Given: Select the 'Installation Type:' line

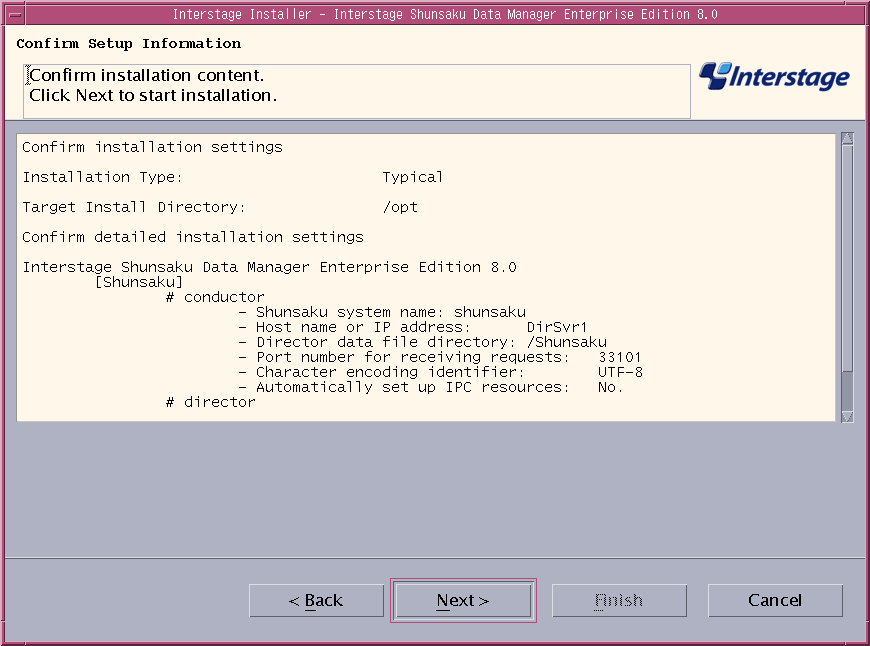Looking at the screenshot, I should [x=102, y=177].
